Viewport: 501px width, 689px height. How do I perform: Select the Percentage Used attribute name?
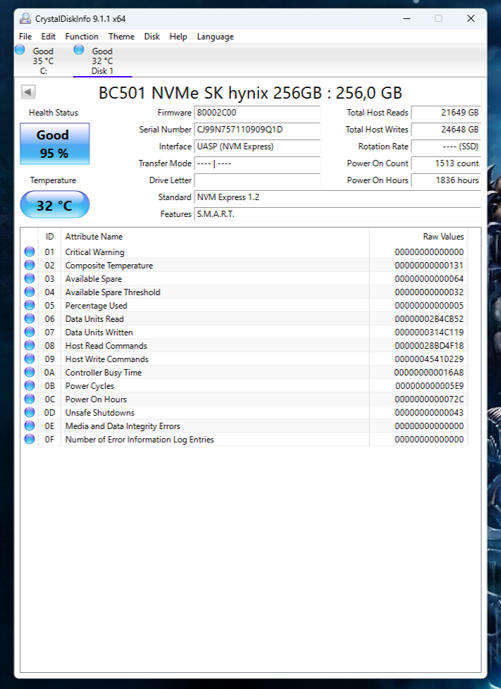click(x=96, y=305)
